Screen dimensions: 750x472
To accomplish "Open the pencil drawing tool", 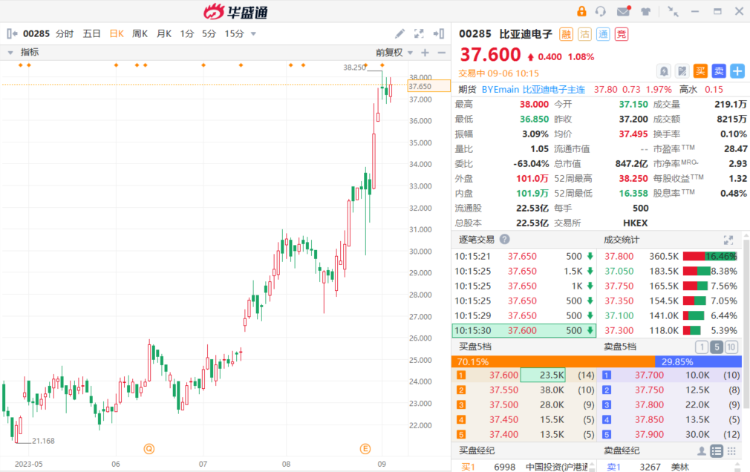I will 399,33.
